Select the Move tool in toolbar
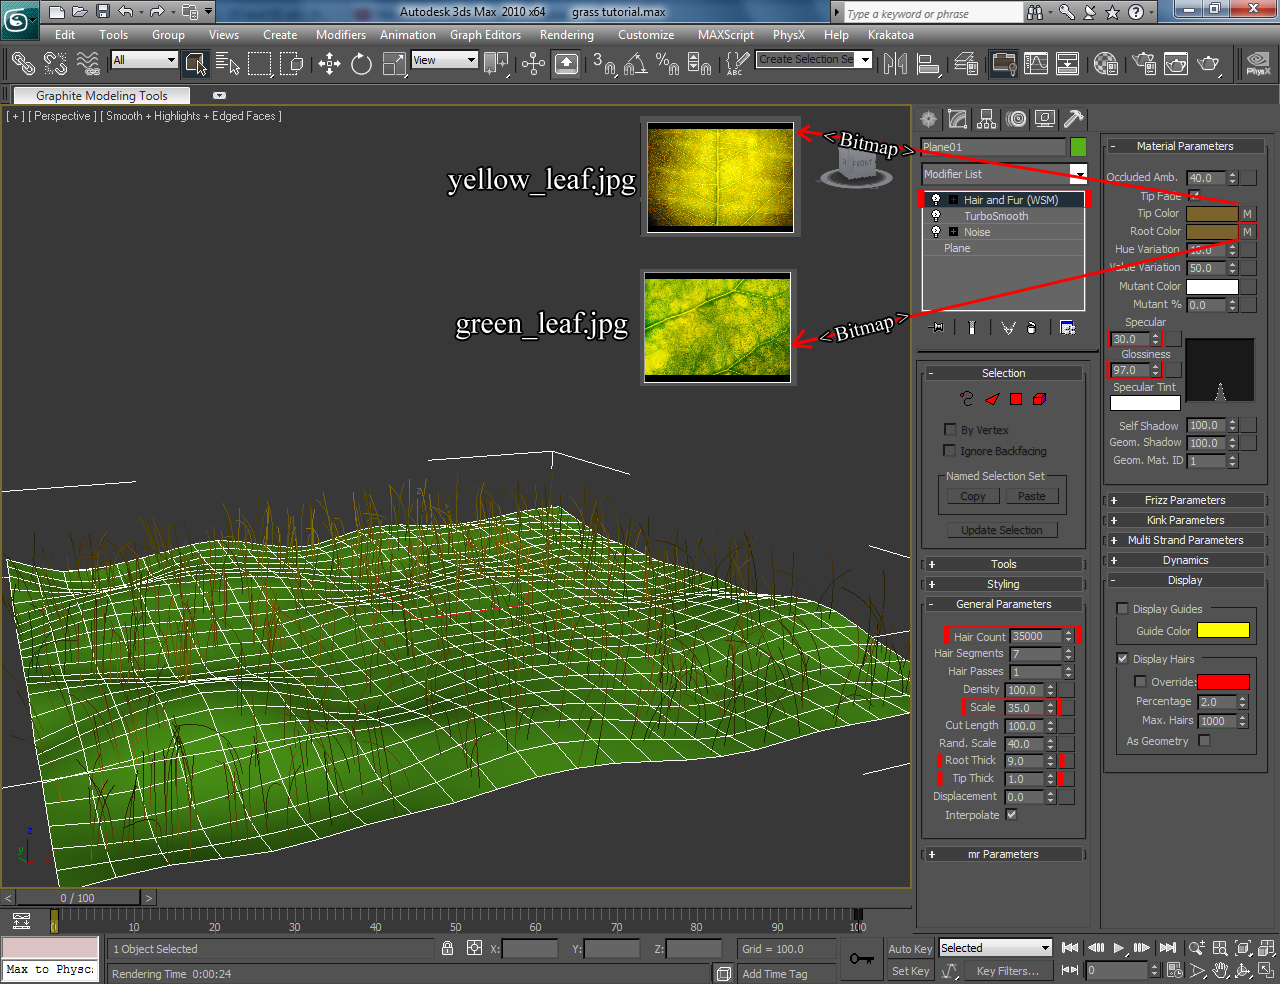 (x=329, y=65)
